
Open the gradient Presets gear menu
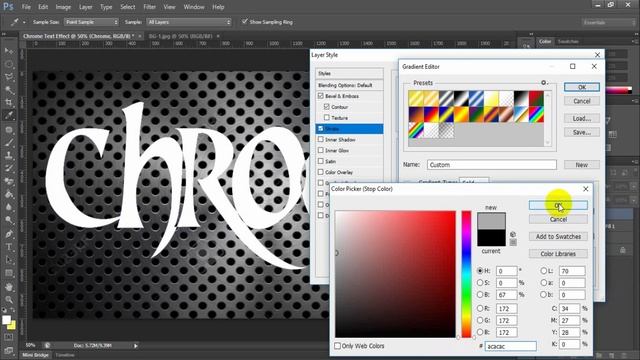pos(544,83)
